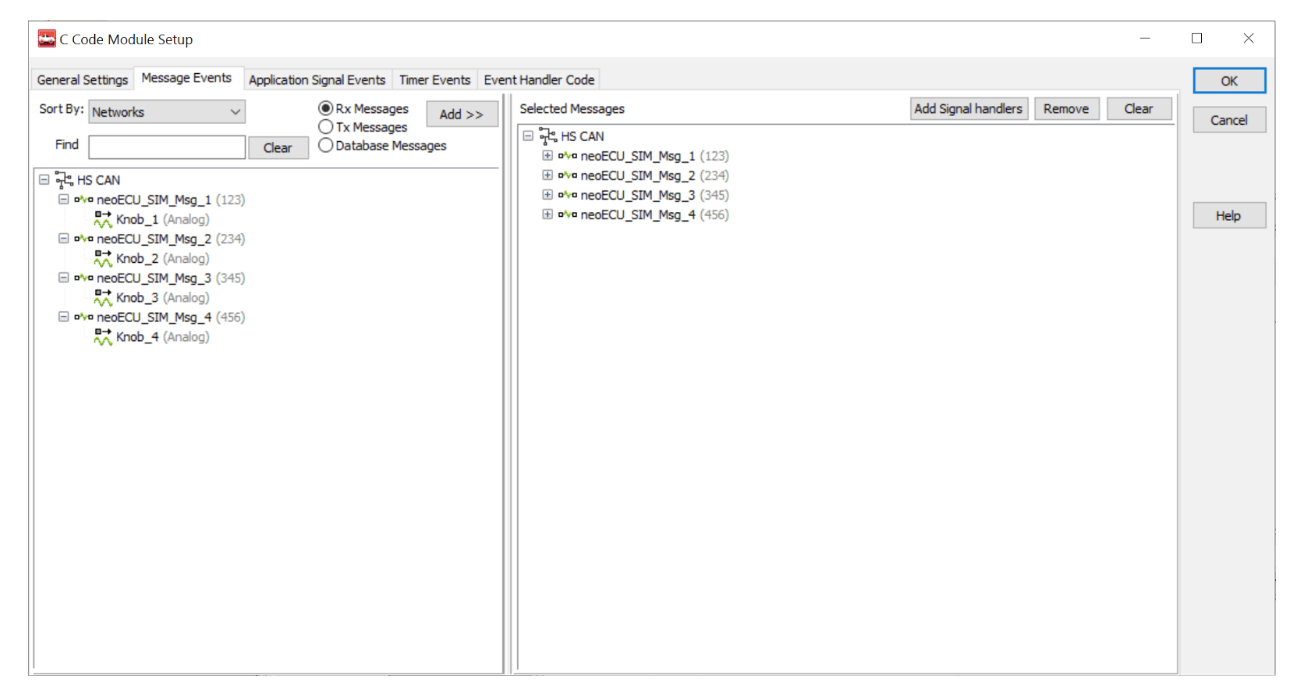This screenshot has width=1300, height=686.
Task: Select the Rx Messages radio button
Action: coord(325,109)
